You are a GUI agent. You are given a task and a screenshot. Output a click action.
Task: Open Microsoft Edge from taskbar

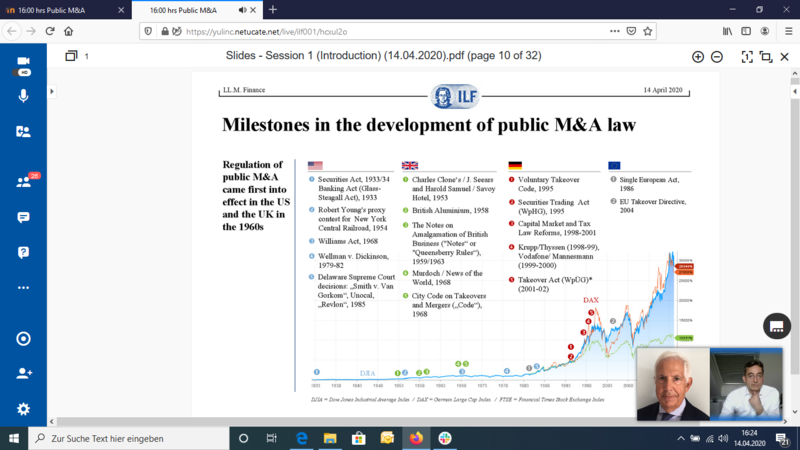tap(302, 438)
